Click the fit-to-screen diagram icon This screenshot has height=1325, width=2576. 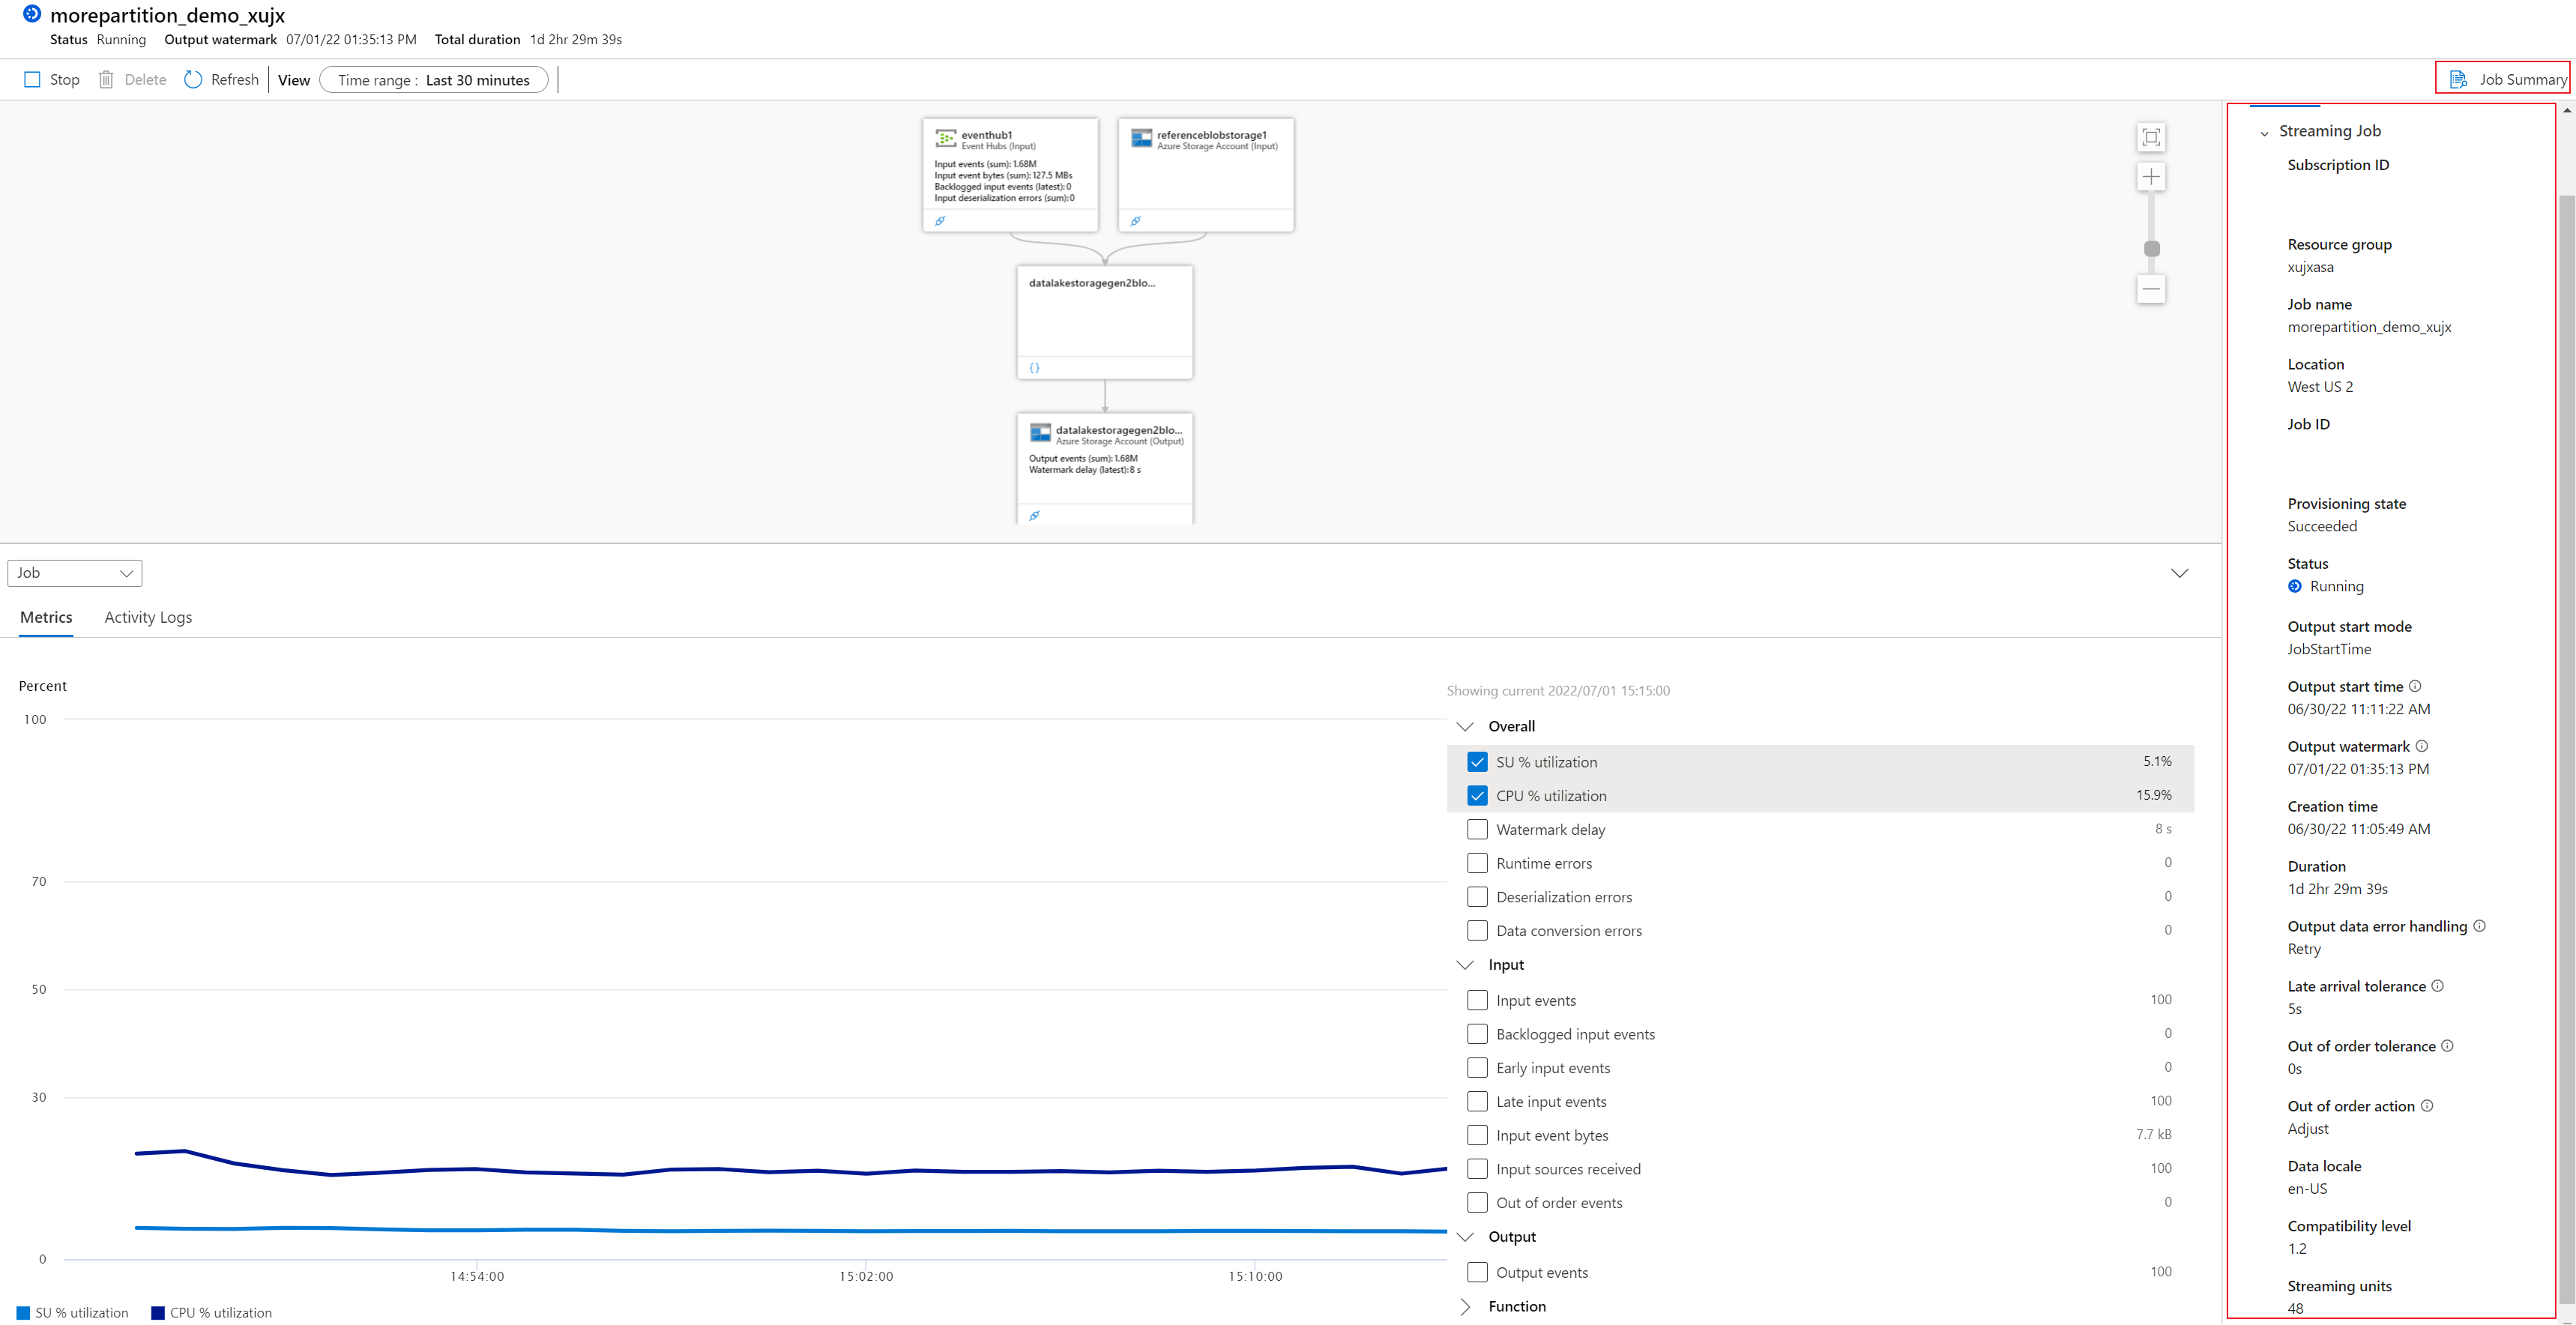2151,137
